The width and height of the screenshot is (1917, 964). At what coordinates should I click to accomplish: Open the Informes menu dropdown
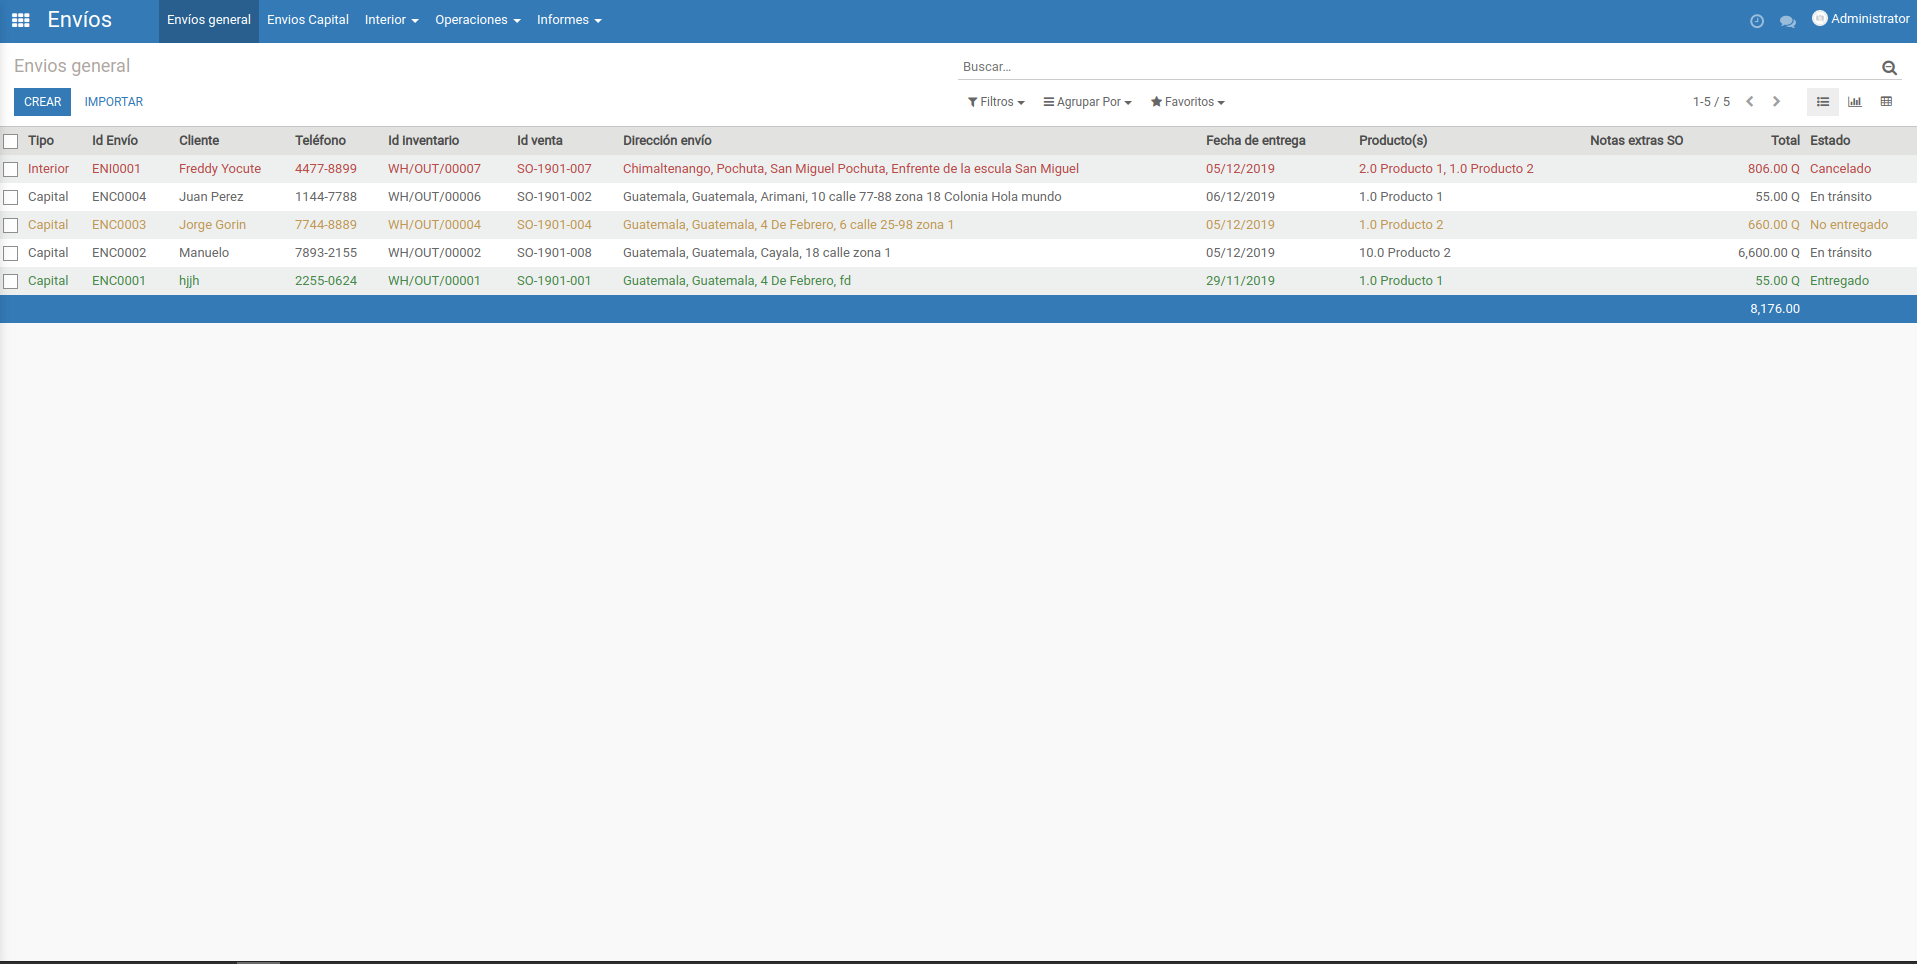(x=569, y=20)
